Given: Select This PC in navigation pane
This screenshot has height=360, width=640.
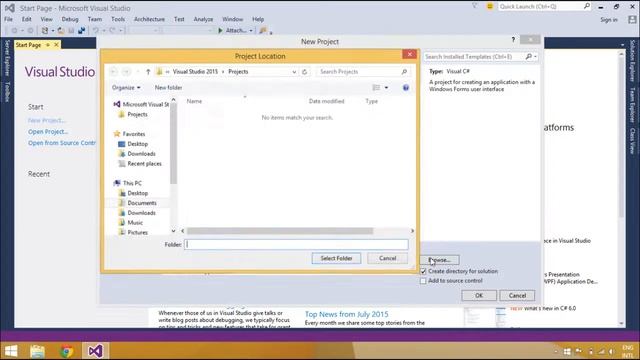Looking at the screenshot, I should 128,183.
